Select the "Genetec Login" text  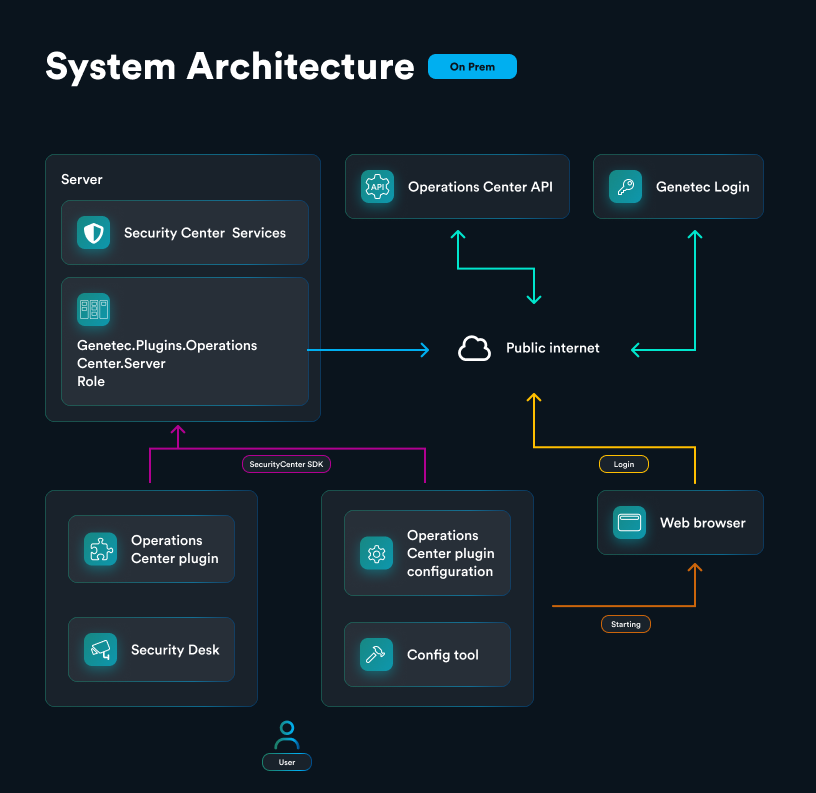click(703, 187)
